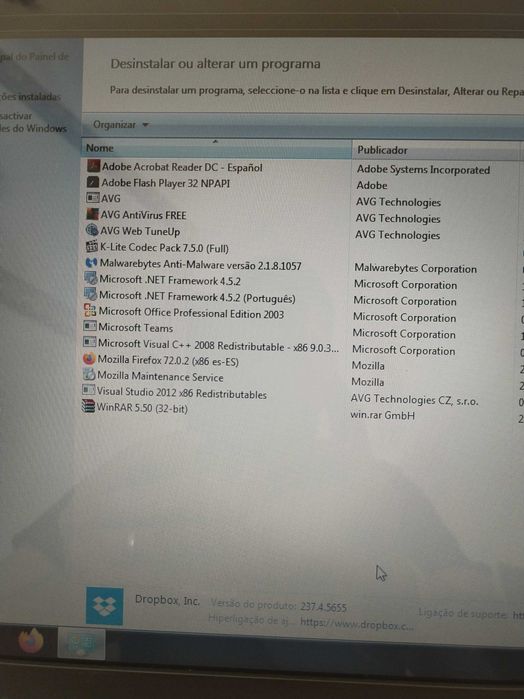
Task: Sort list by the Publicador column header
Action: coord(435,150)
